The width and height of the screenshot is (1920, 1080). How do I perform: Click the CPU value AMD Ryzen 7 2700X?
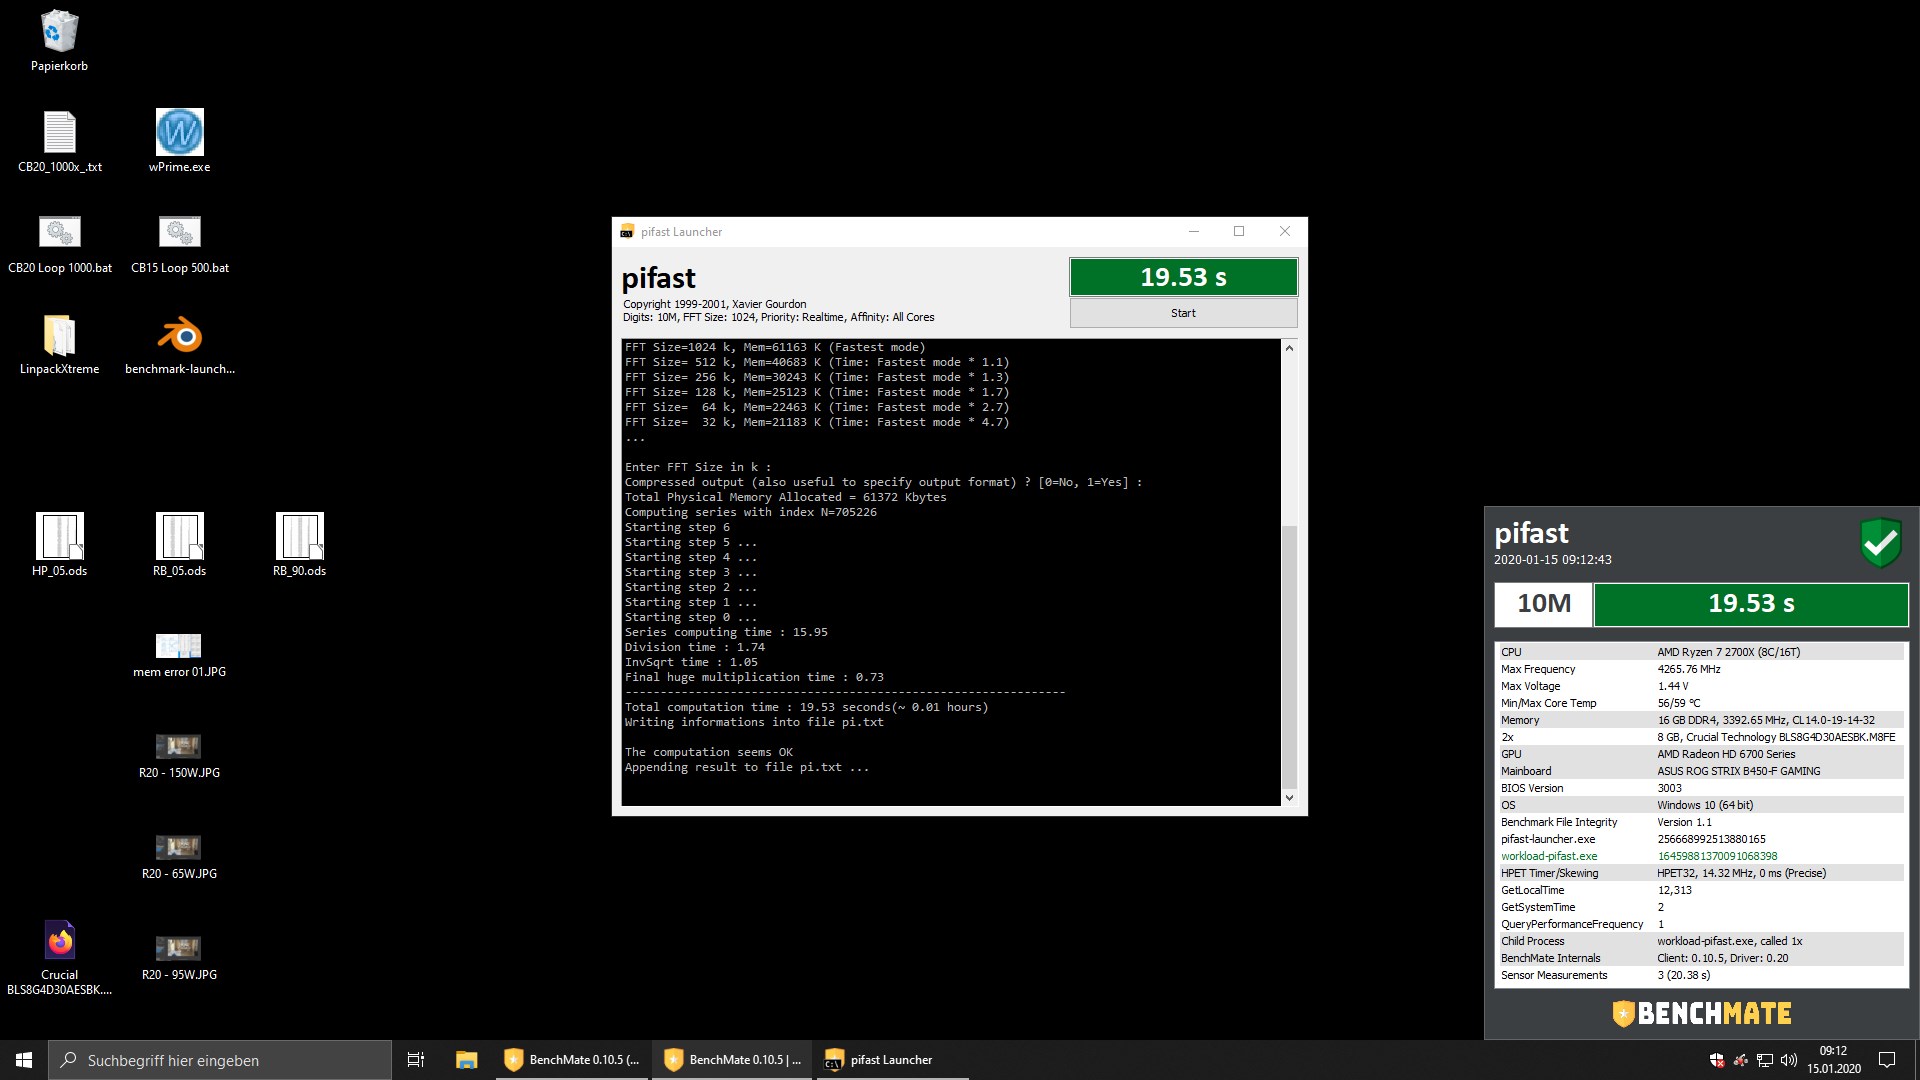(x=1729, y=652)
